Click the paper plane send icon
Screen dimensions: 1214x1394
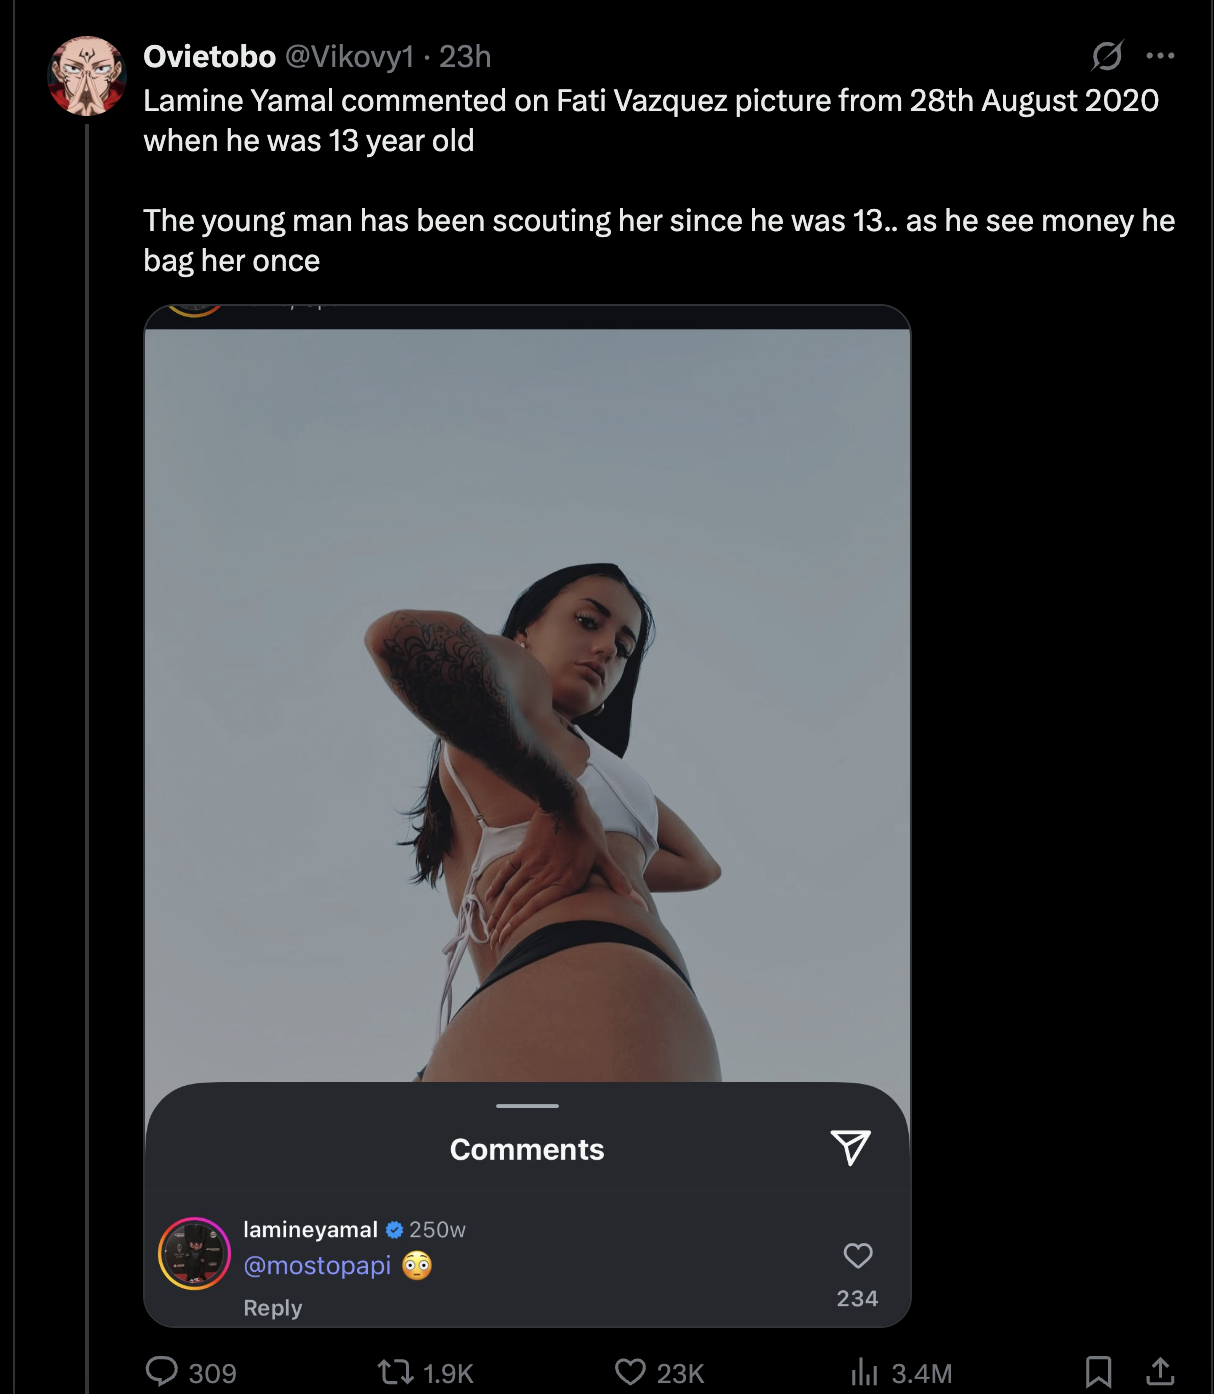click(850, 1148)
